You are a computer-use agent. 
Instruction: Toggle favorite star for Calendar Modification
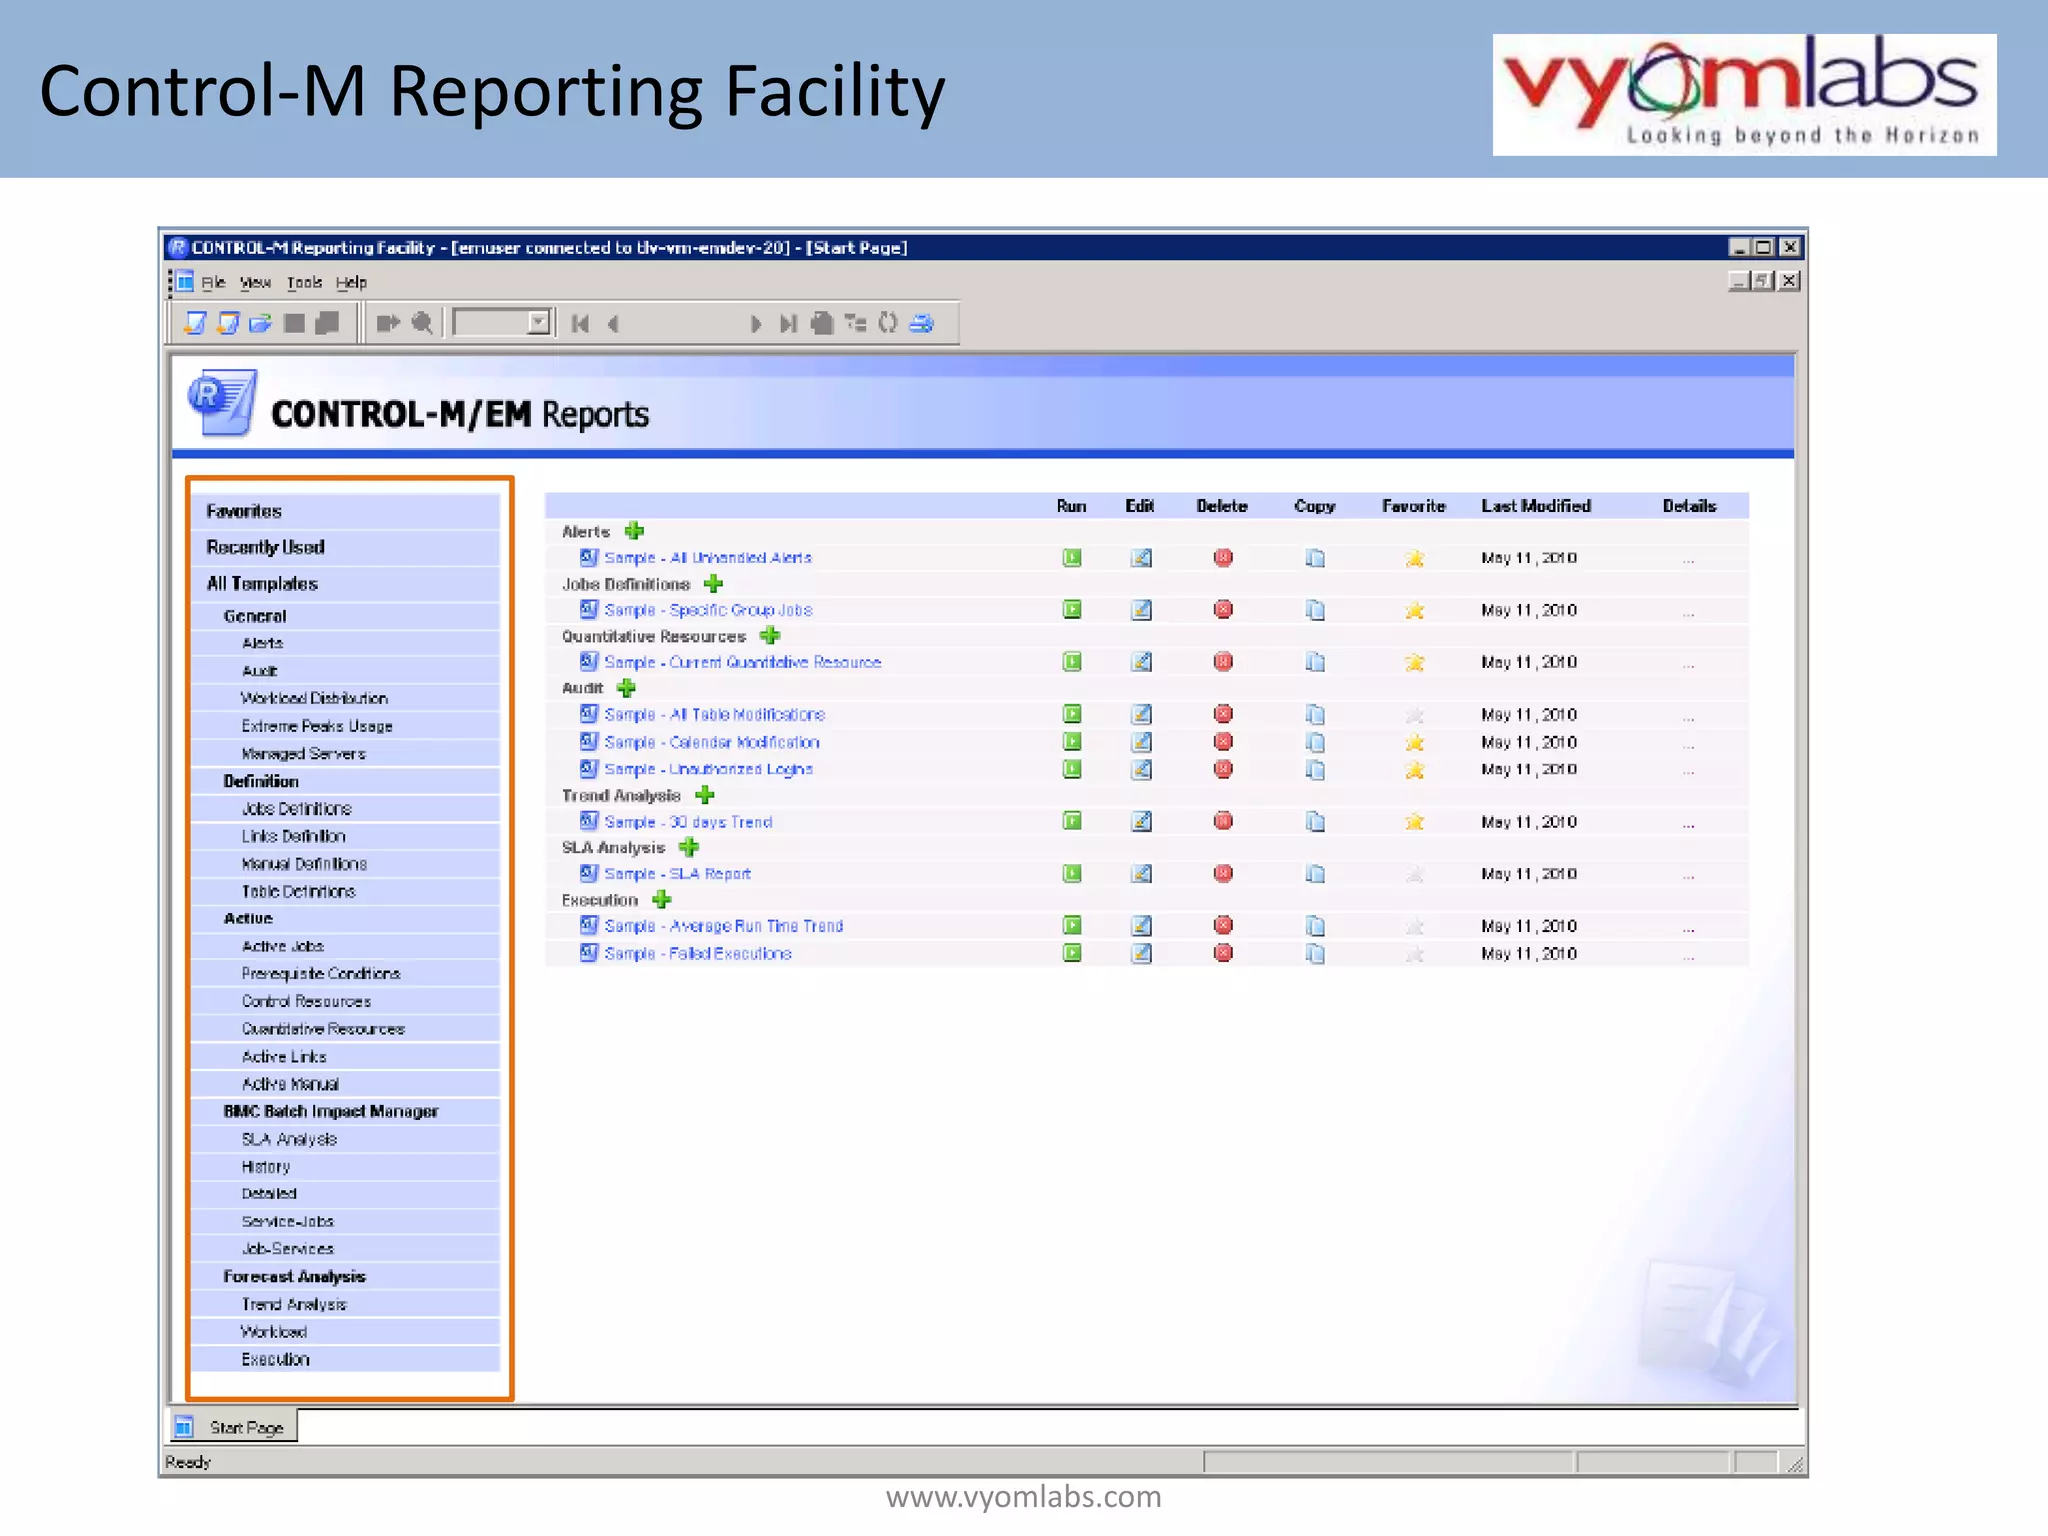[x=1414, y=742]
